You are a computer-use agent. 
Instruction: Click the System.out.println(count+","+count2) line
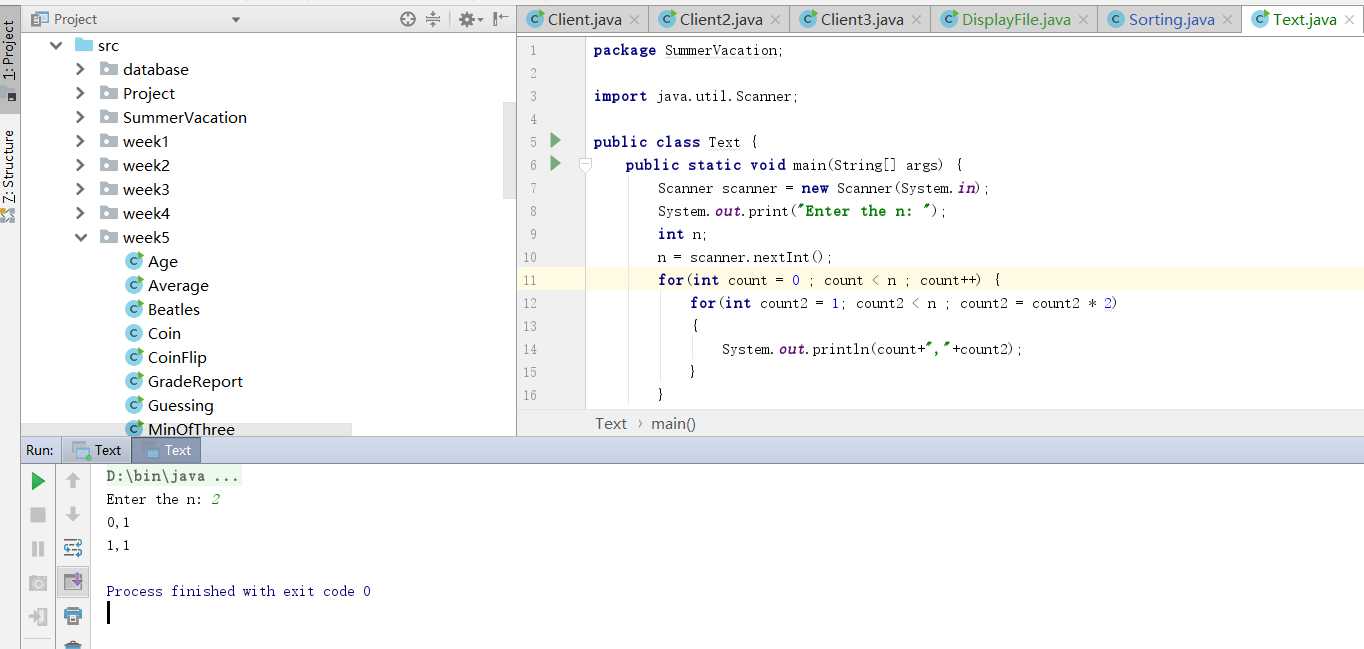coord(872,349)
